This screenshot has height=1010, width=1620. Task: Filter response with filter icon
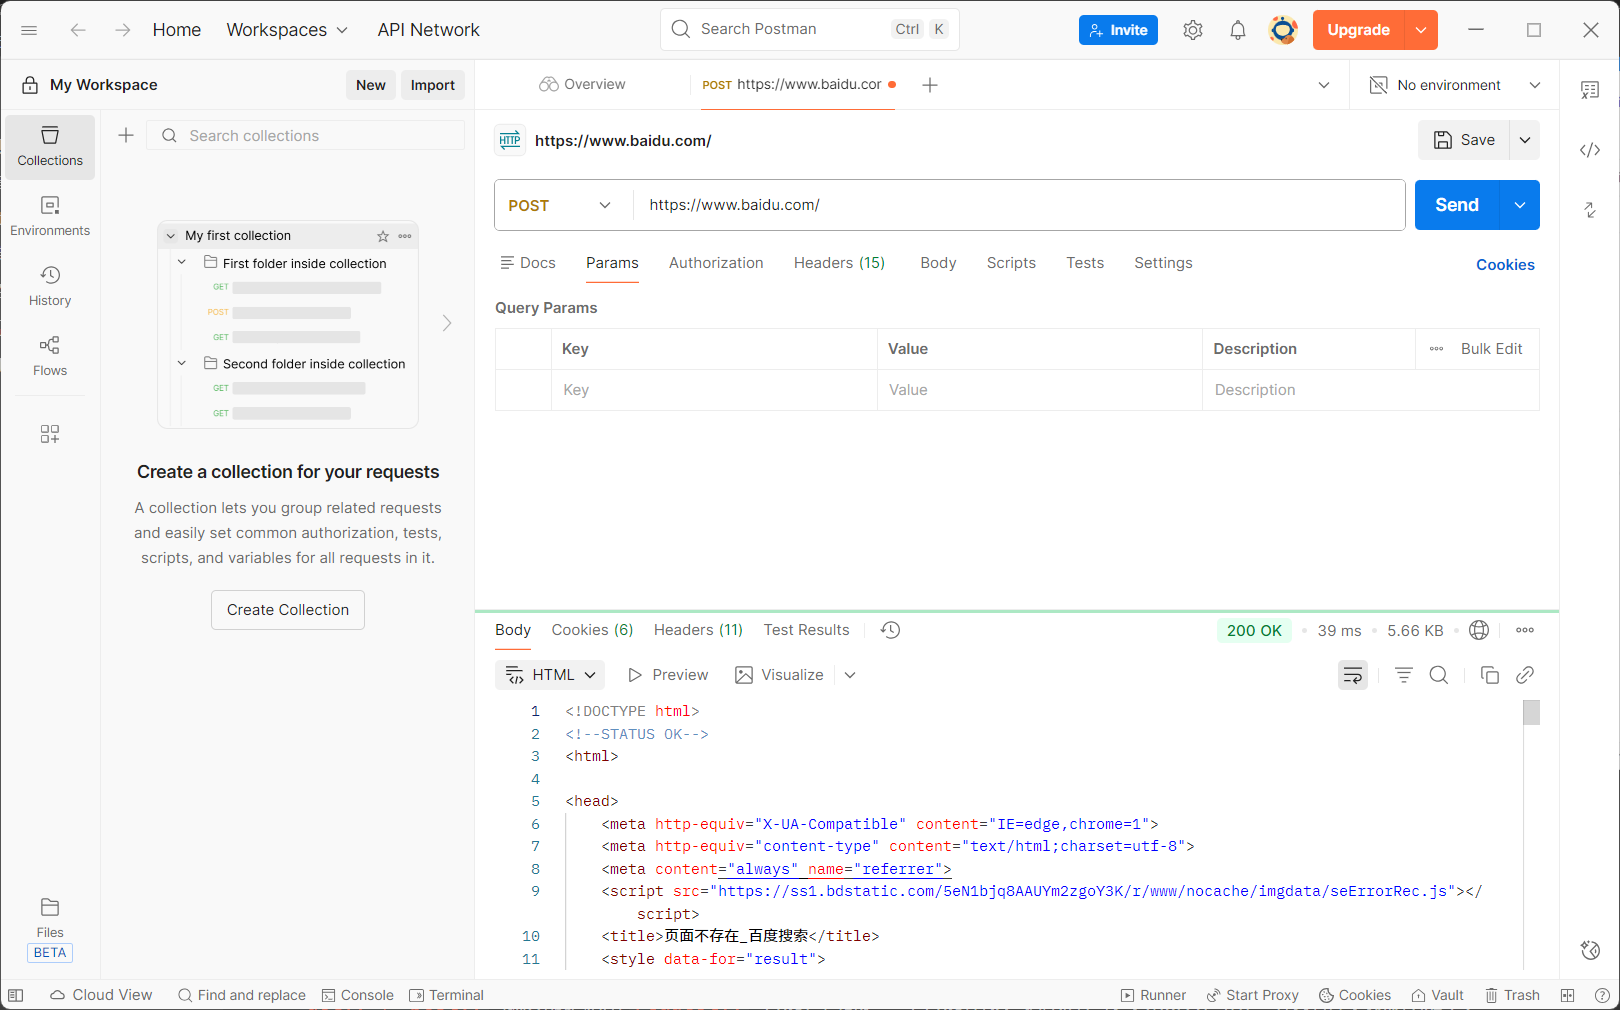1404,675
